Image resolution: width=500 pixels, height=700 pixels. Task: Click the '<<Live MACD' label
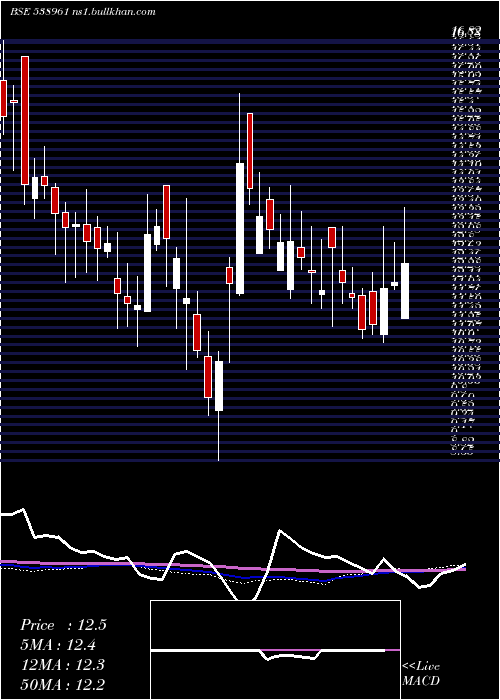(421, 674)
